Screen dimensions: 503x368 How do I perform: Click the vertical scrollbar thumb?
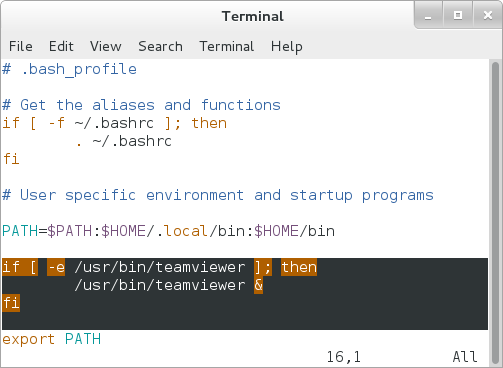tap(495, 213)
